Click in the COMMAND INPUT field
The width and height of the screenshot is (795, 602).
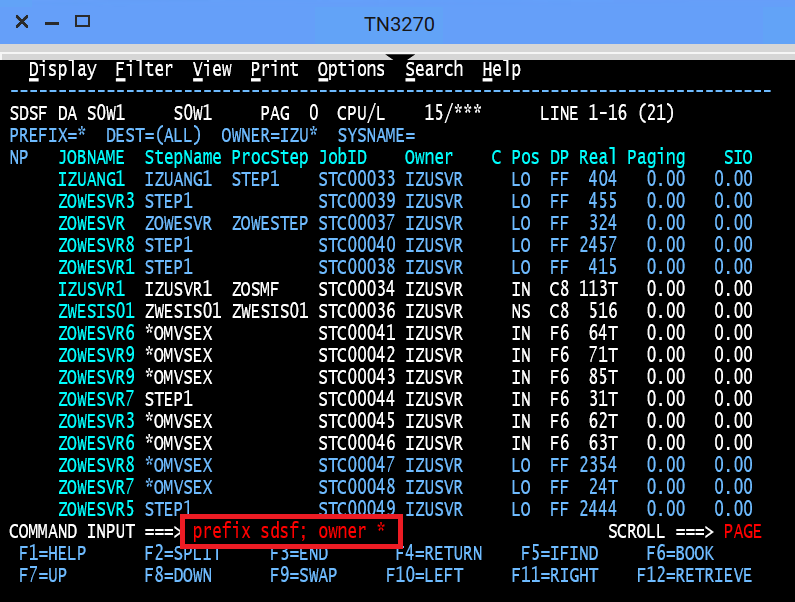[290, 531]
